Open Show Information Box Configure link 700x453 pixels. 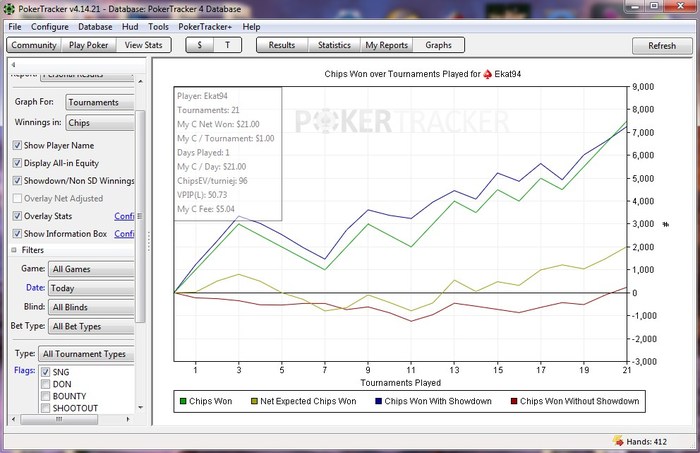point(124,234)
